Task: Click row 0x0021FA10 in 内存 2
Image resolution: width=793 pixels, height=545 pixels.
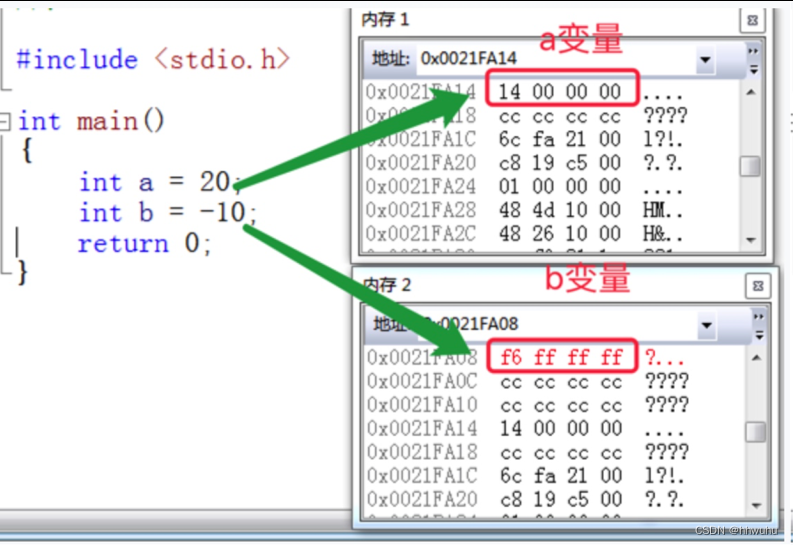Action: 528,405
